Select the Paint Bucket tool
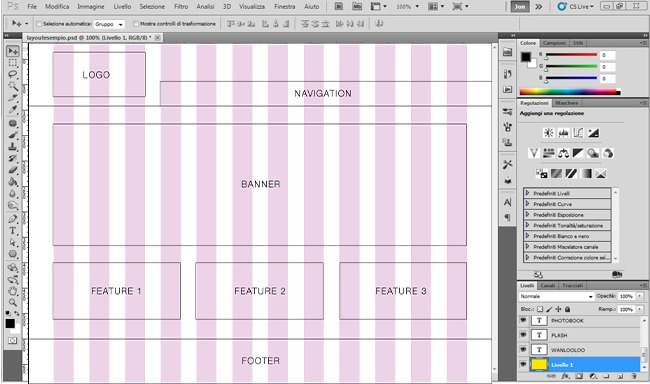 13,182
